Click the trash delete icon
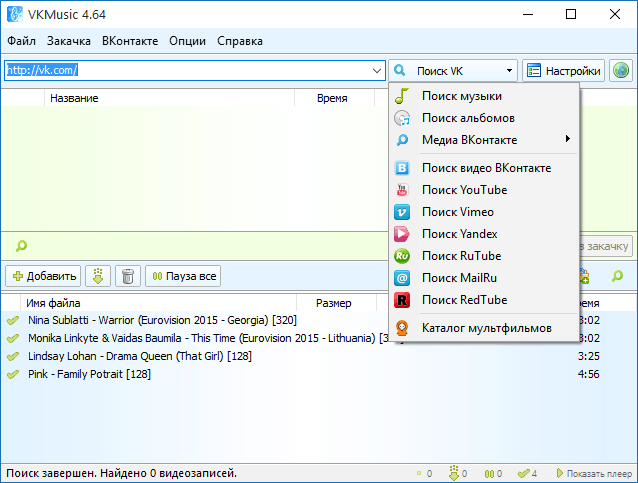The image size is (638, 483). pyautogui.click(x=127, y=276)
